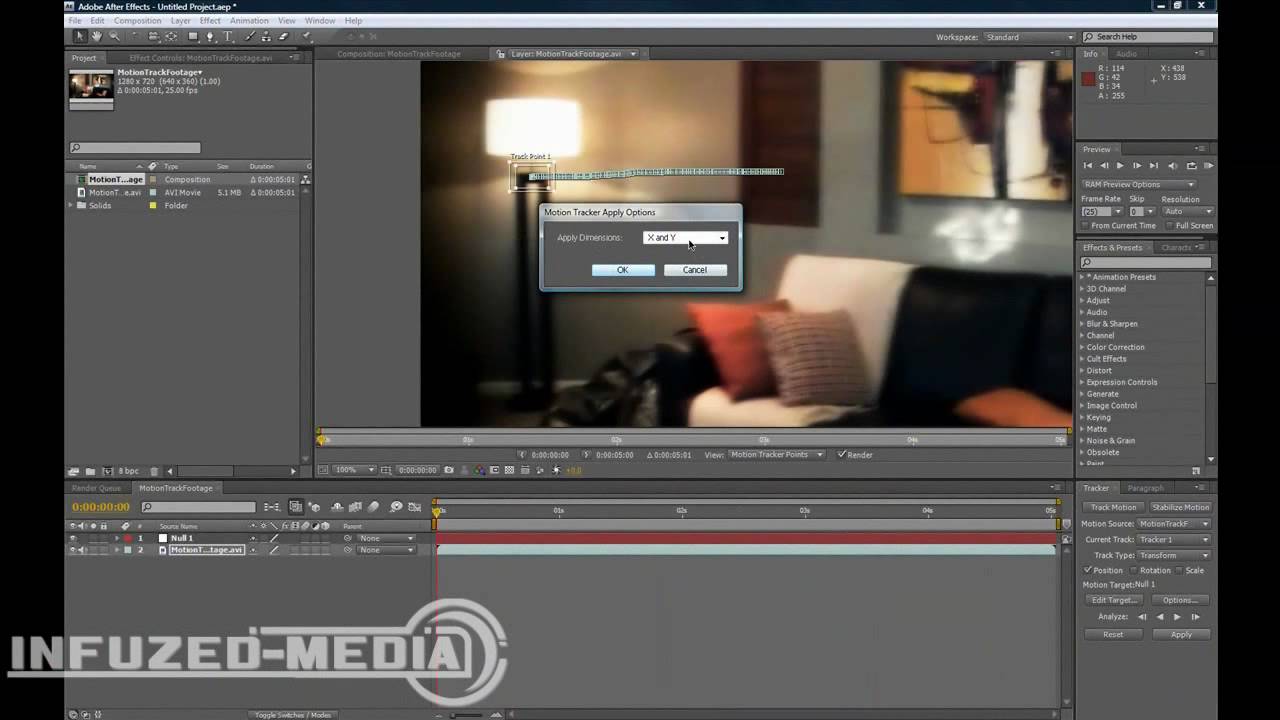Switch to Render Queue tab

96,488
